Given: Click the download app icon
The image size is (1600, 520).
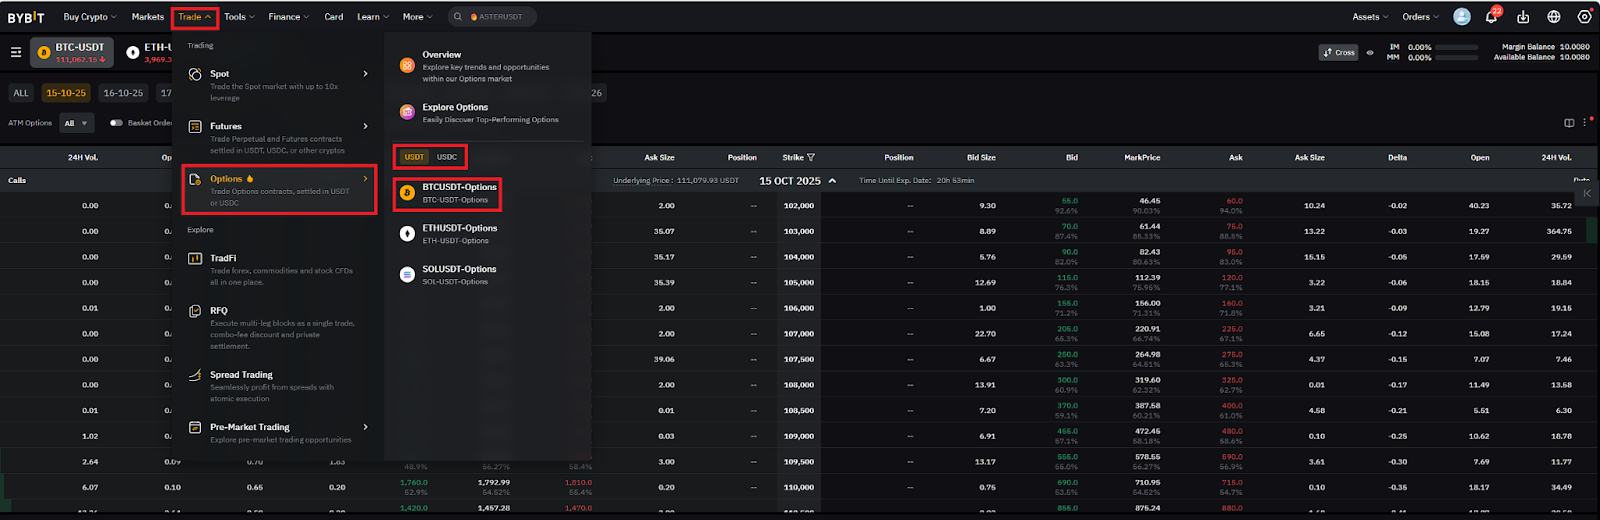Looking at the screenshot, I should coord(1523,17).
